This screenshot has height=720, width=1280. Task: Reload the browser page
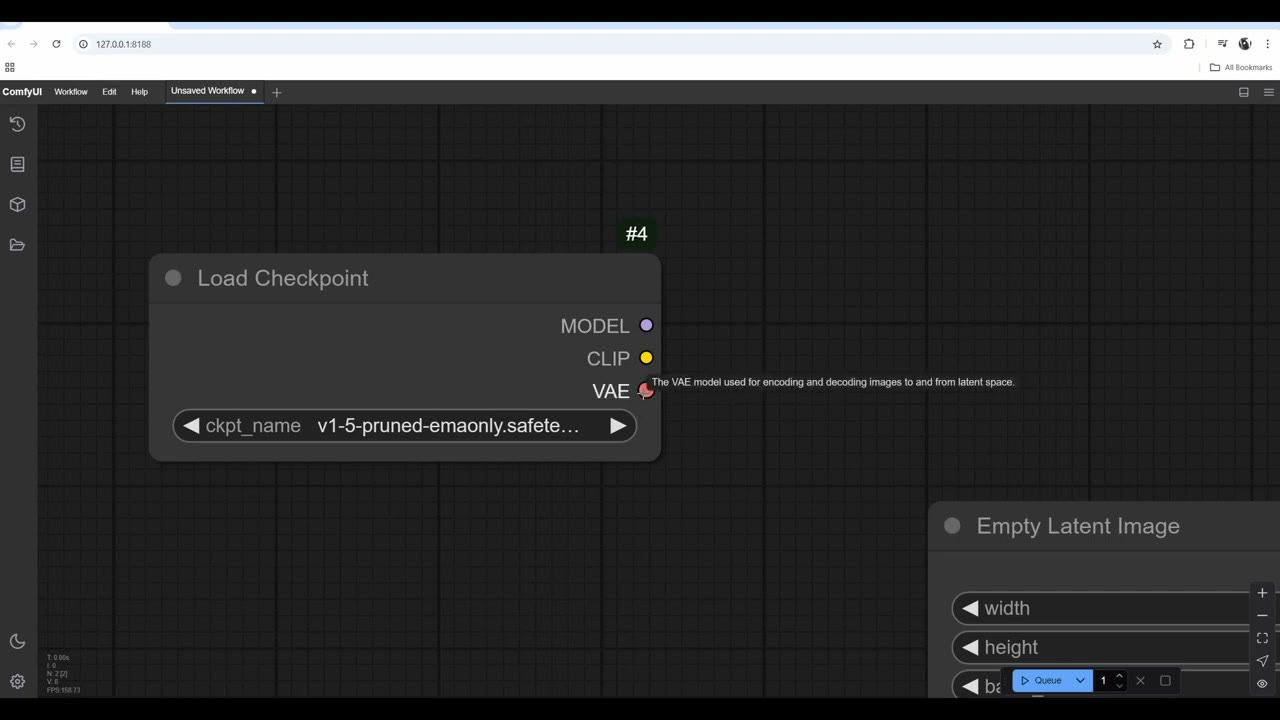tap(56, 44)
